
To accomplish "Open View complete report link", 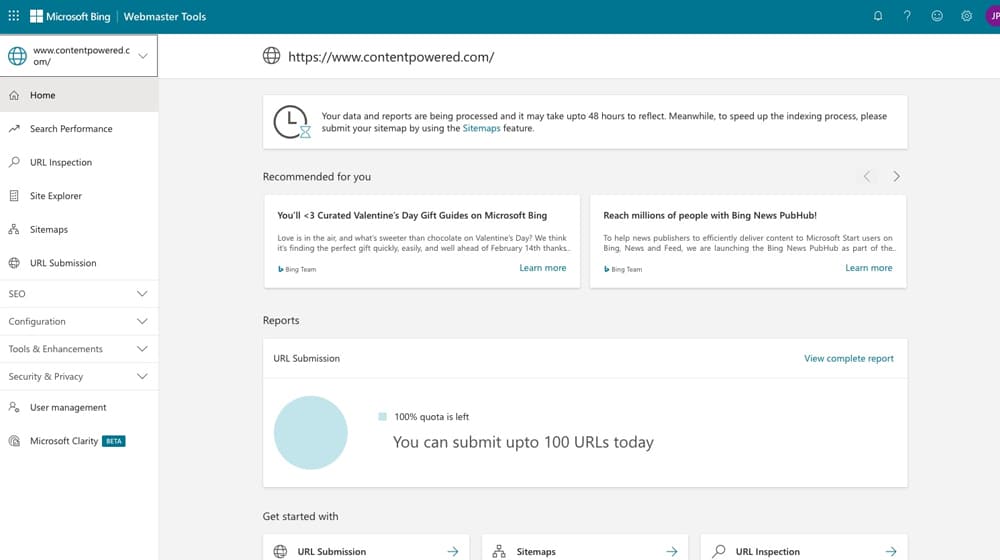I will click(x=848, y=358).
